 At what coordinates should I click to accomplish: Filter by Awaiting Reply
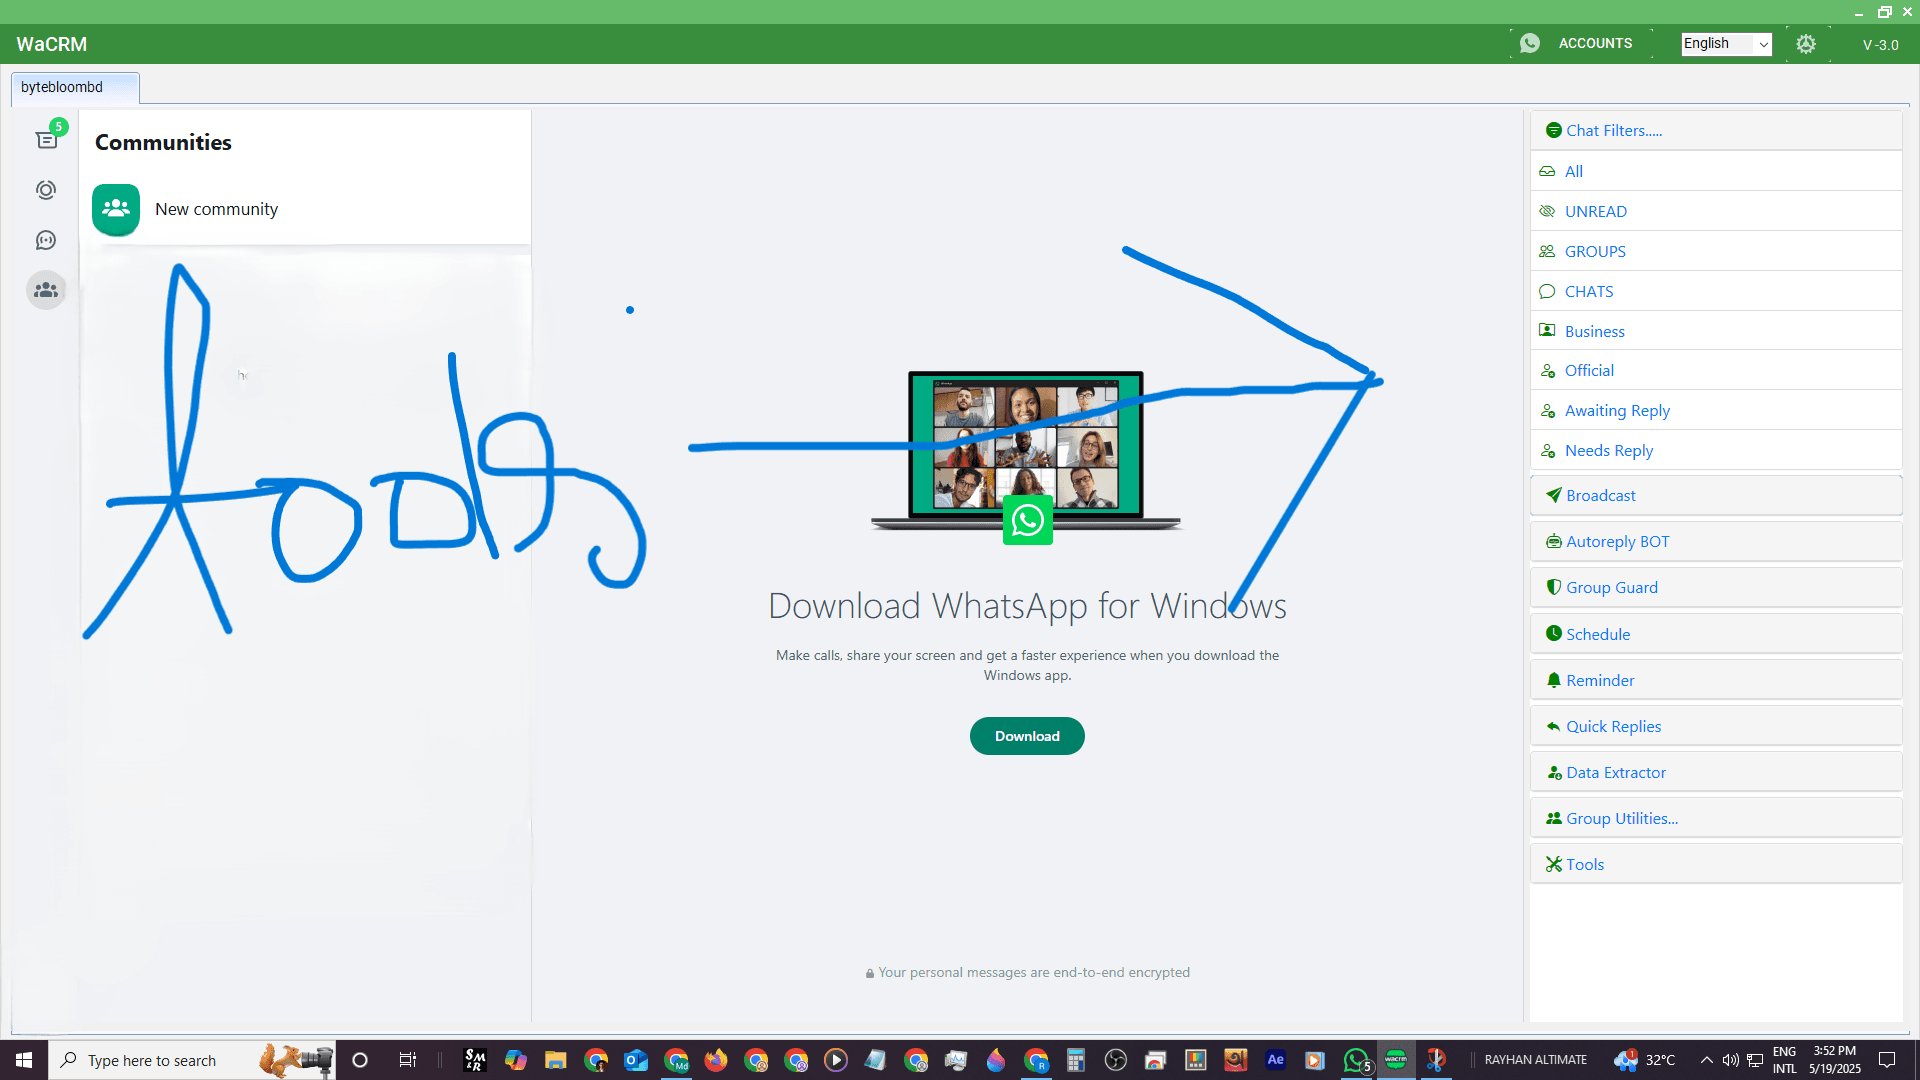tap(1716, 410)
